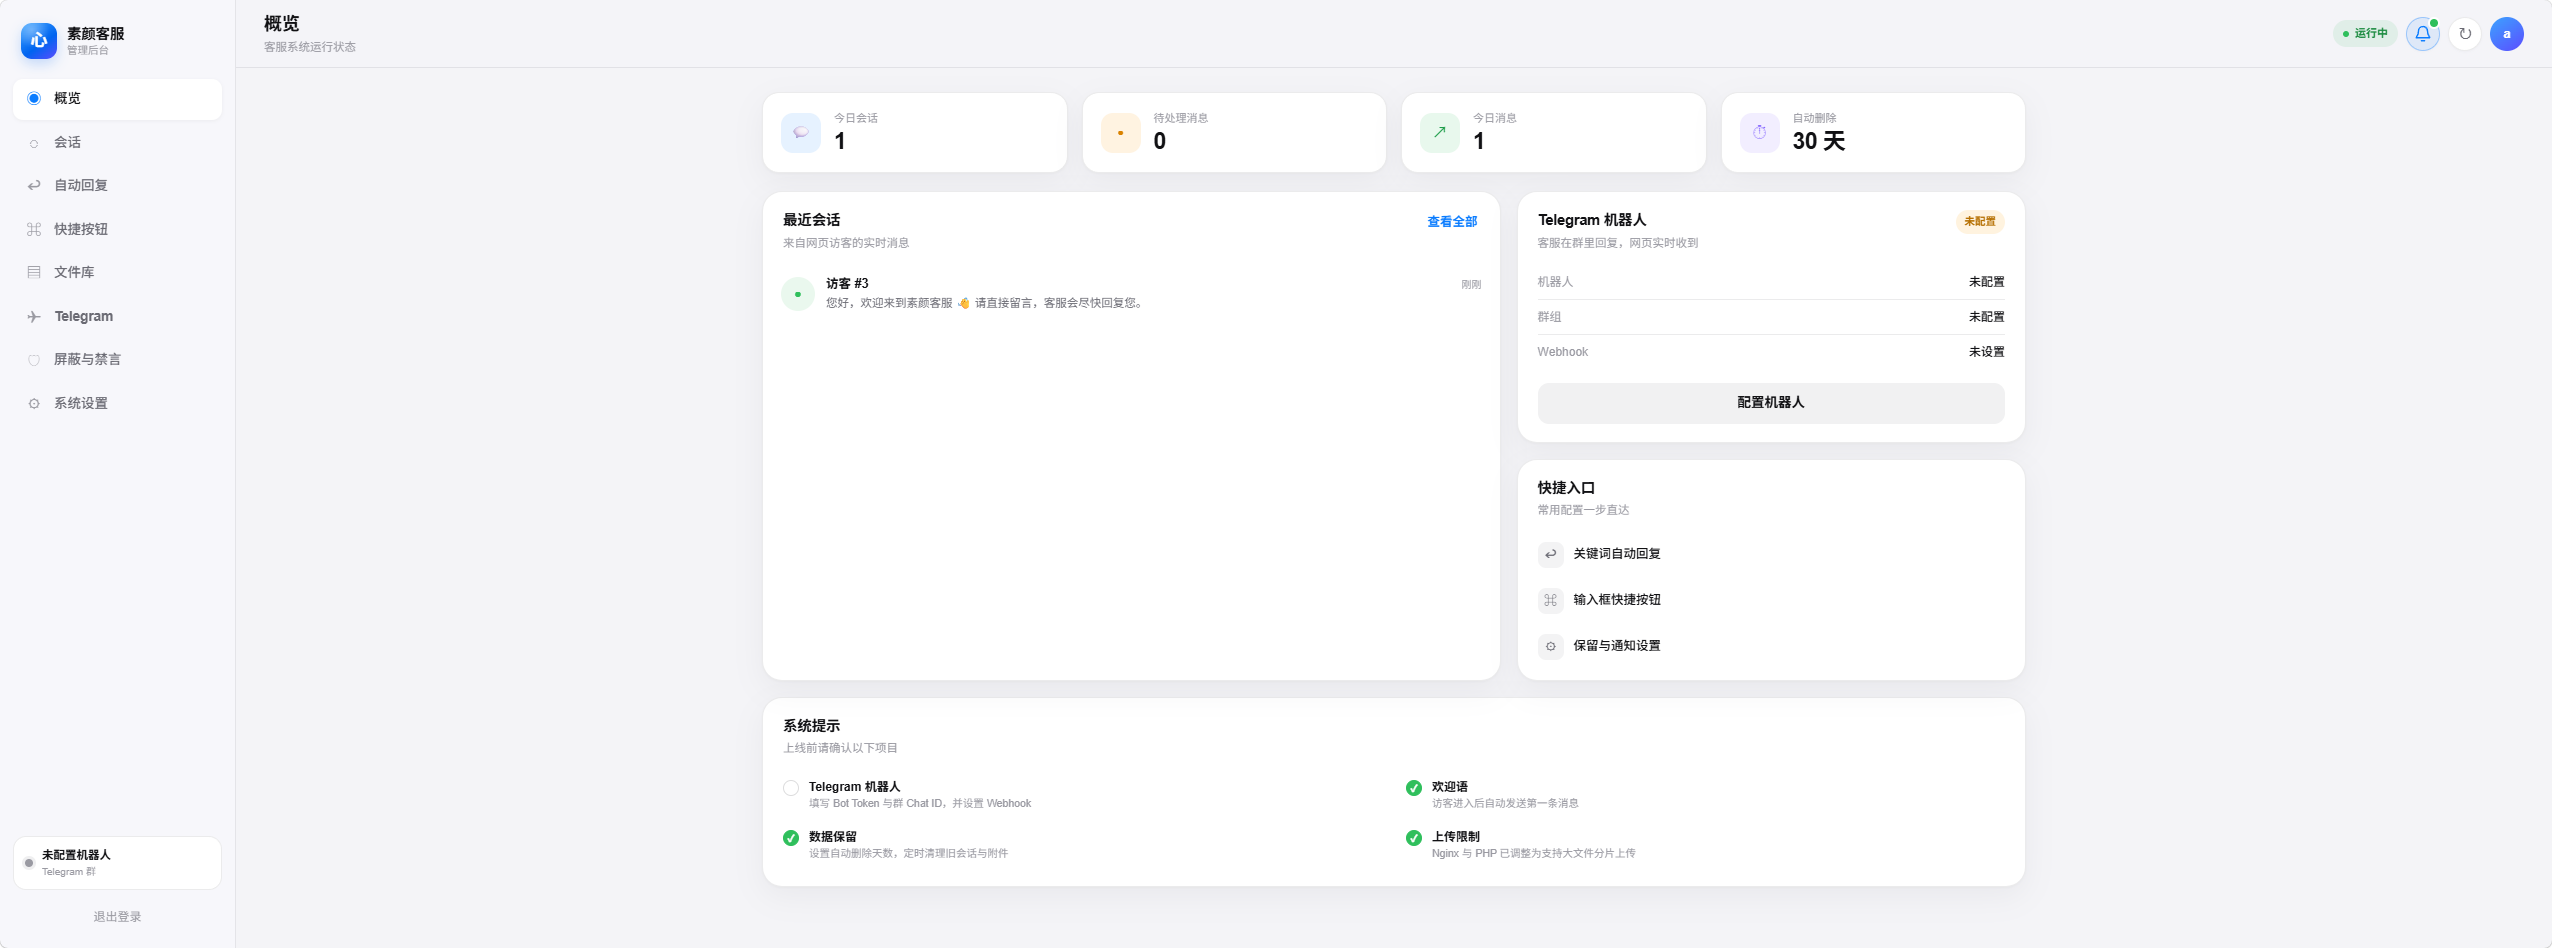Click the 保留与通知设置 gear icon

[x=1550, y=646]
